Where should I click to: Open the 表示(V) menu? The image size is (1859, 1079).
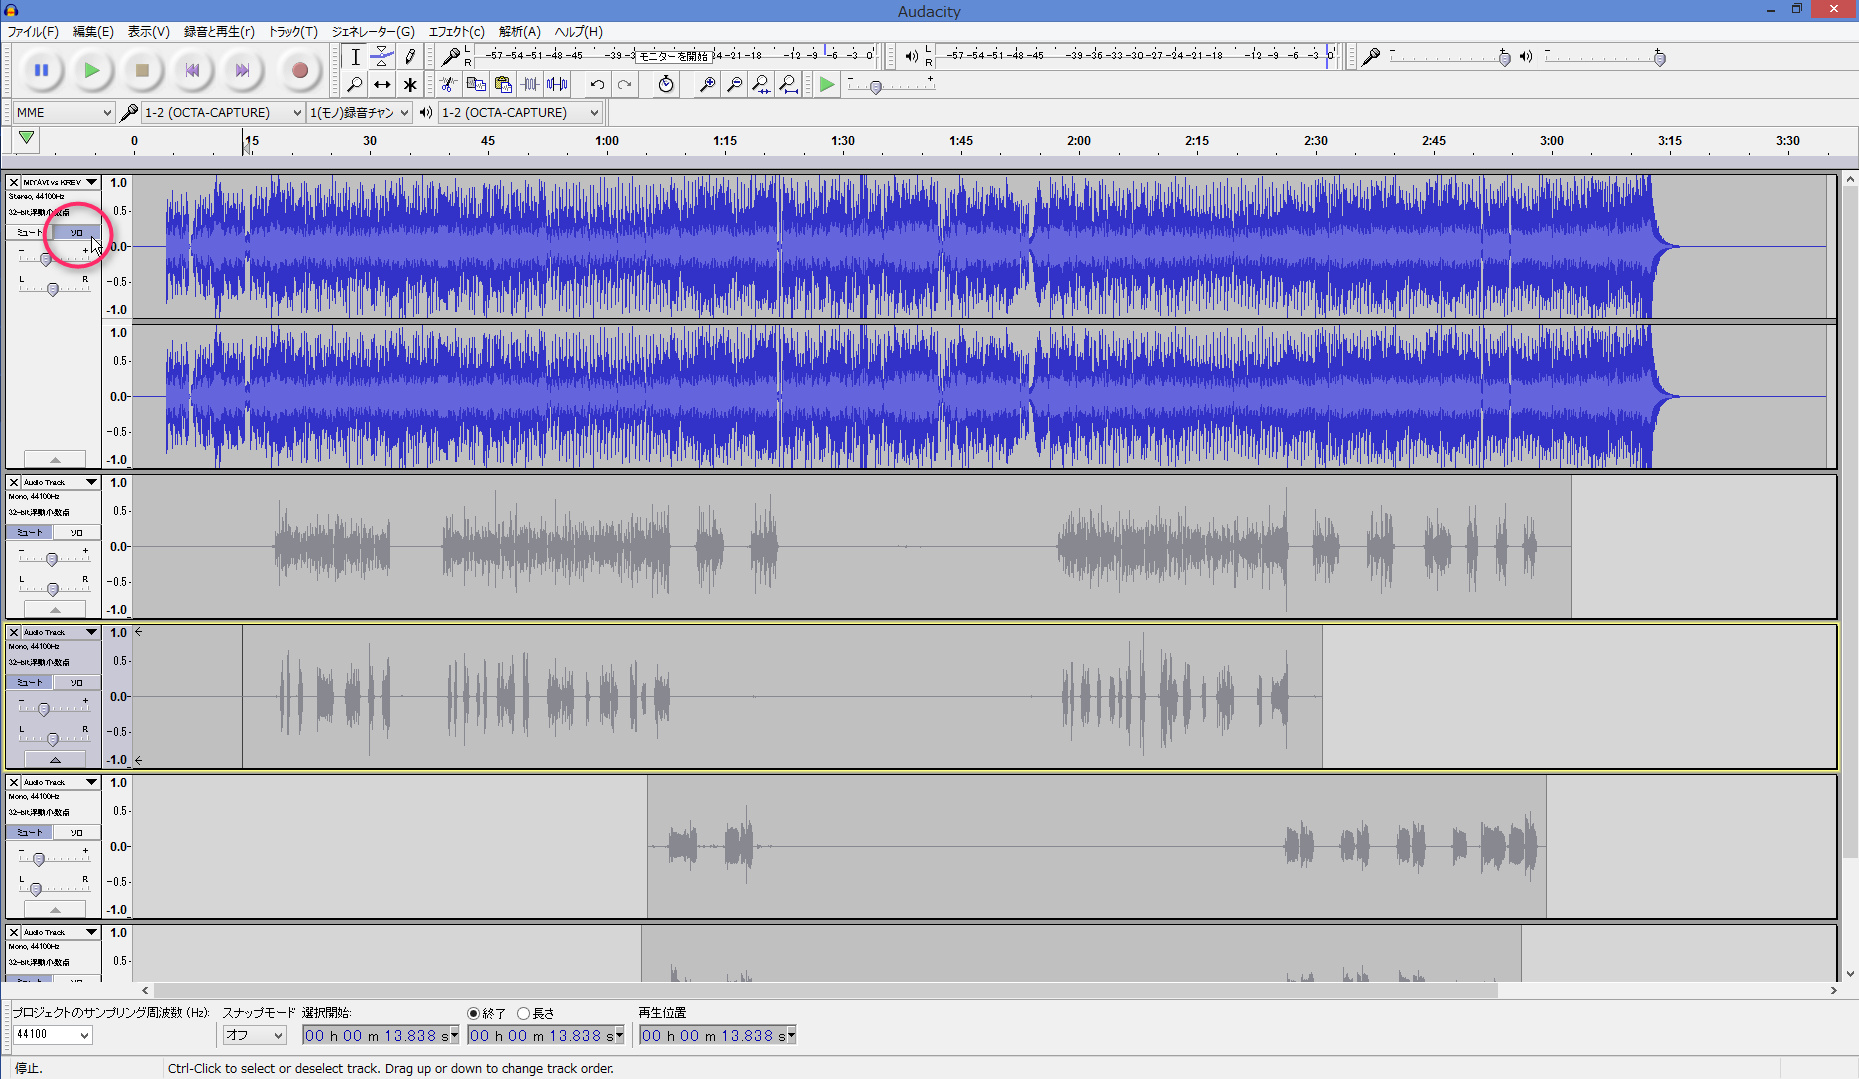tap(148, 31)
